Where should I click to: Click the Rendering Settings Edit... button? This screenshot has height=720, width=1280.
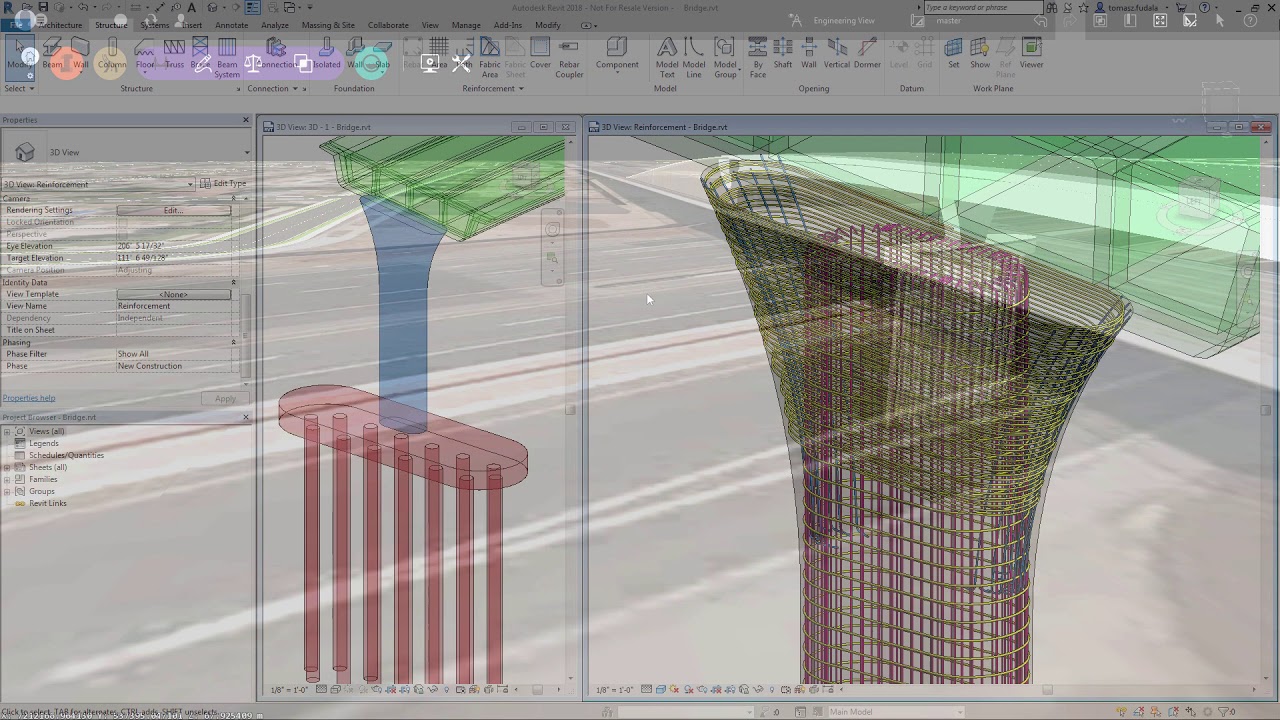click(173, 210)
